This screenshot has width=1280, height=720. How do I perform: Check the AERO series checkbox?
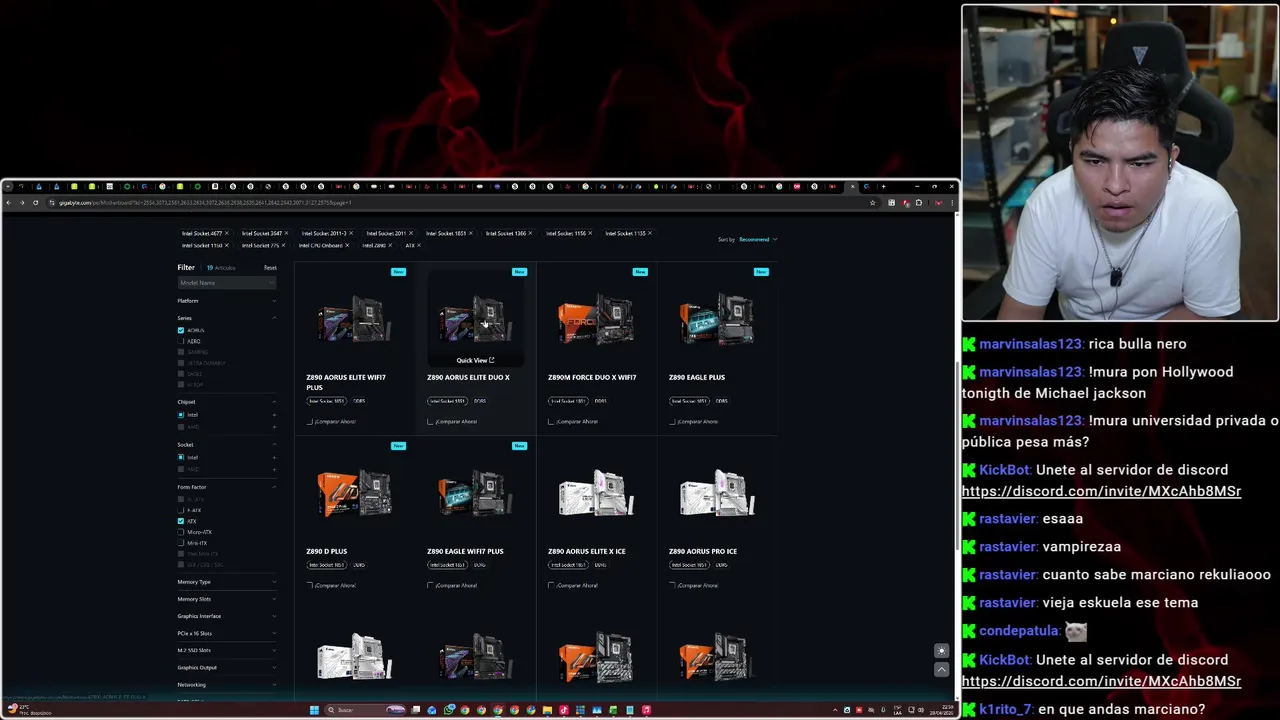point(181,341)
